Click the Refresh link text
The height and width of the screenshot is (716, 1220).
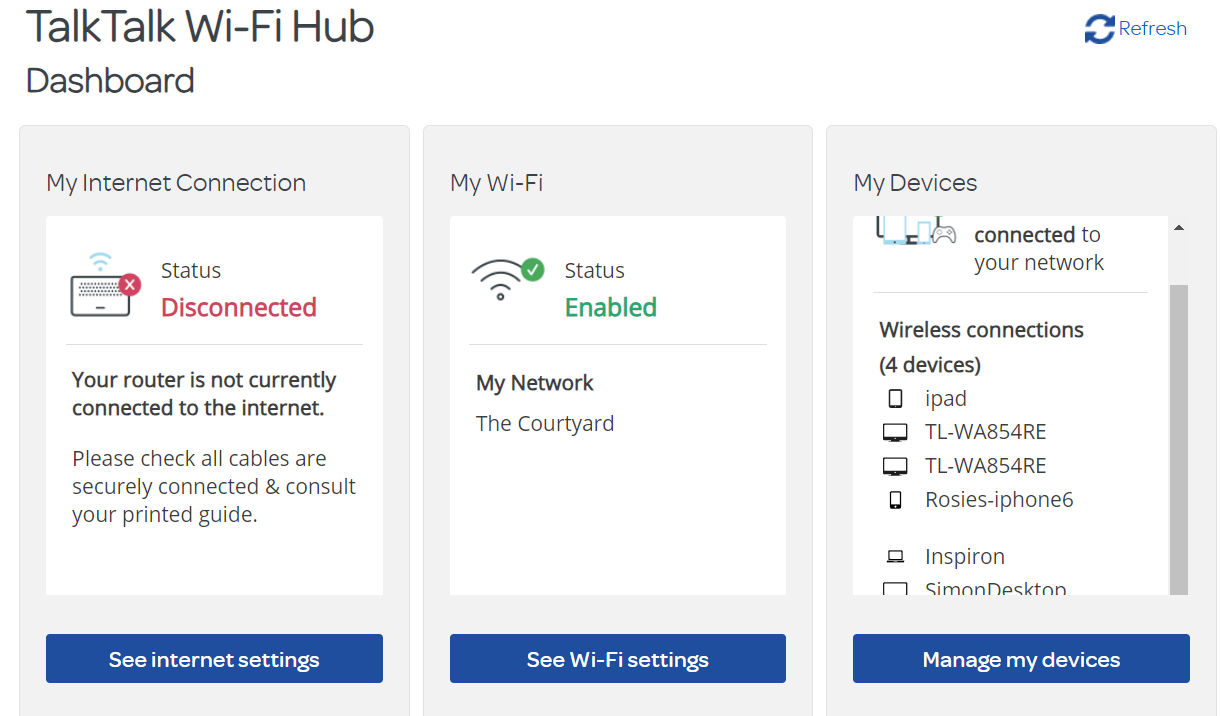point(1150,28)
